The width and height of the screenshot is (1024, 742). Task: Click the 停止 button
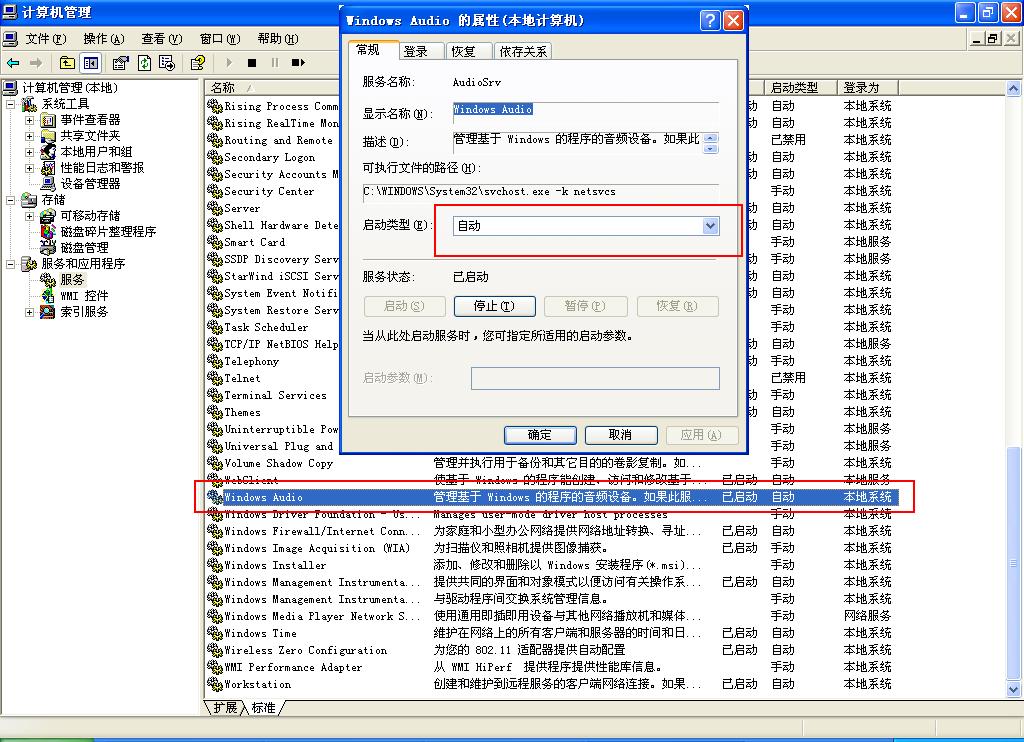(494, 306)
